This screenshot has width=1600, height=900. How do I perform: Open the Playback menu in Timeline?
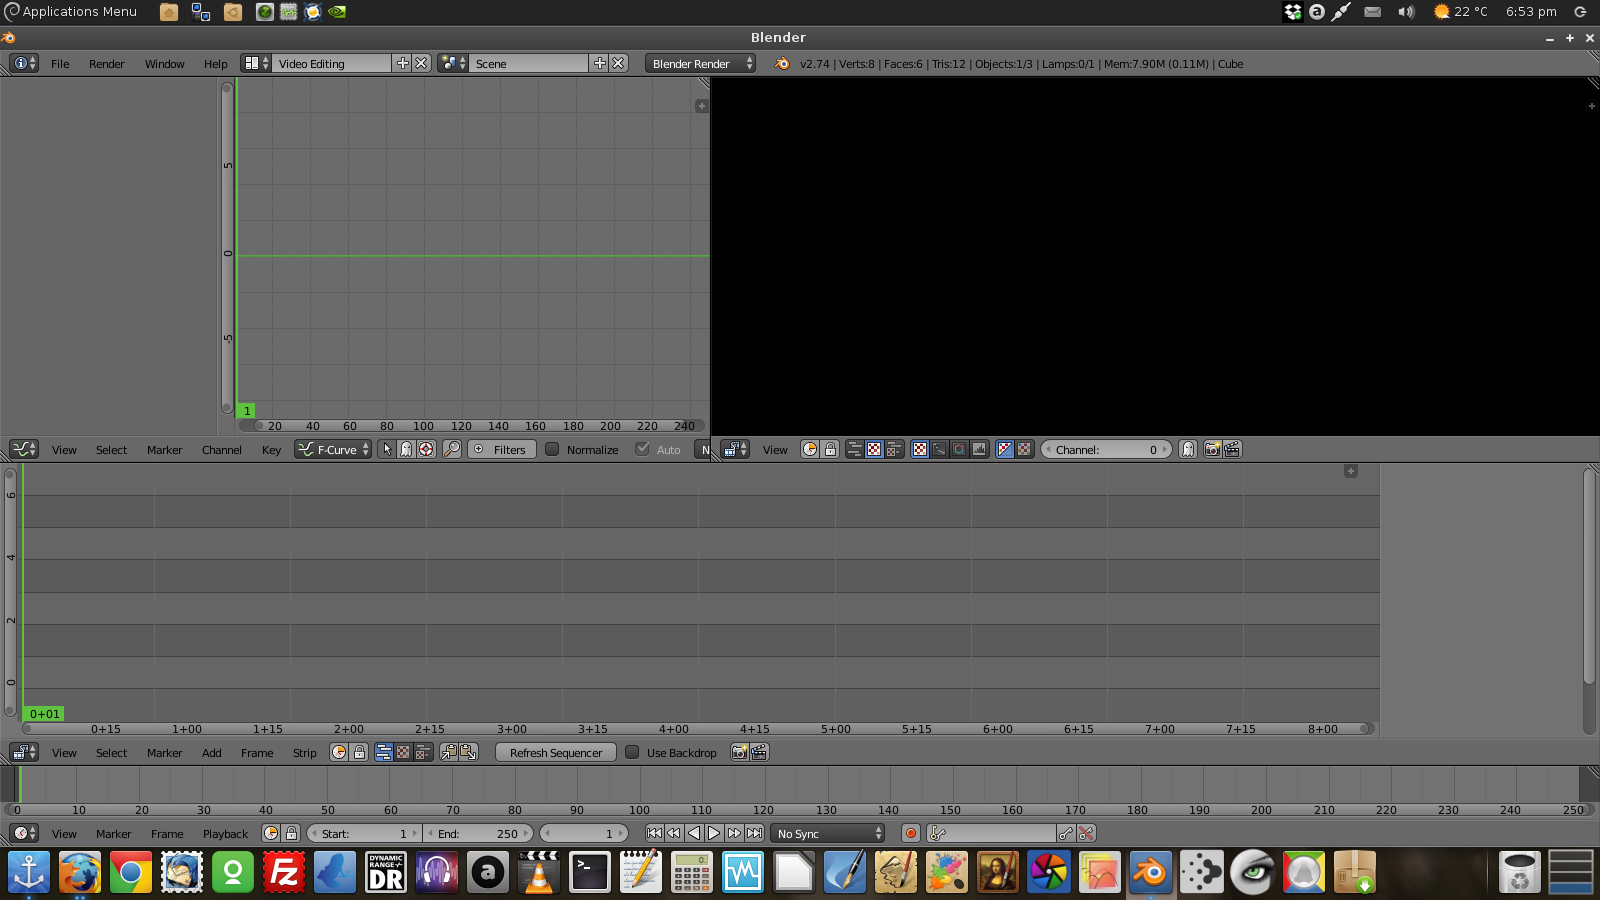(x=225, y=833)
